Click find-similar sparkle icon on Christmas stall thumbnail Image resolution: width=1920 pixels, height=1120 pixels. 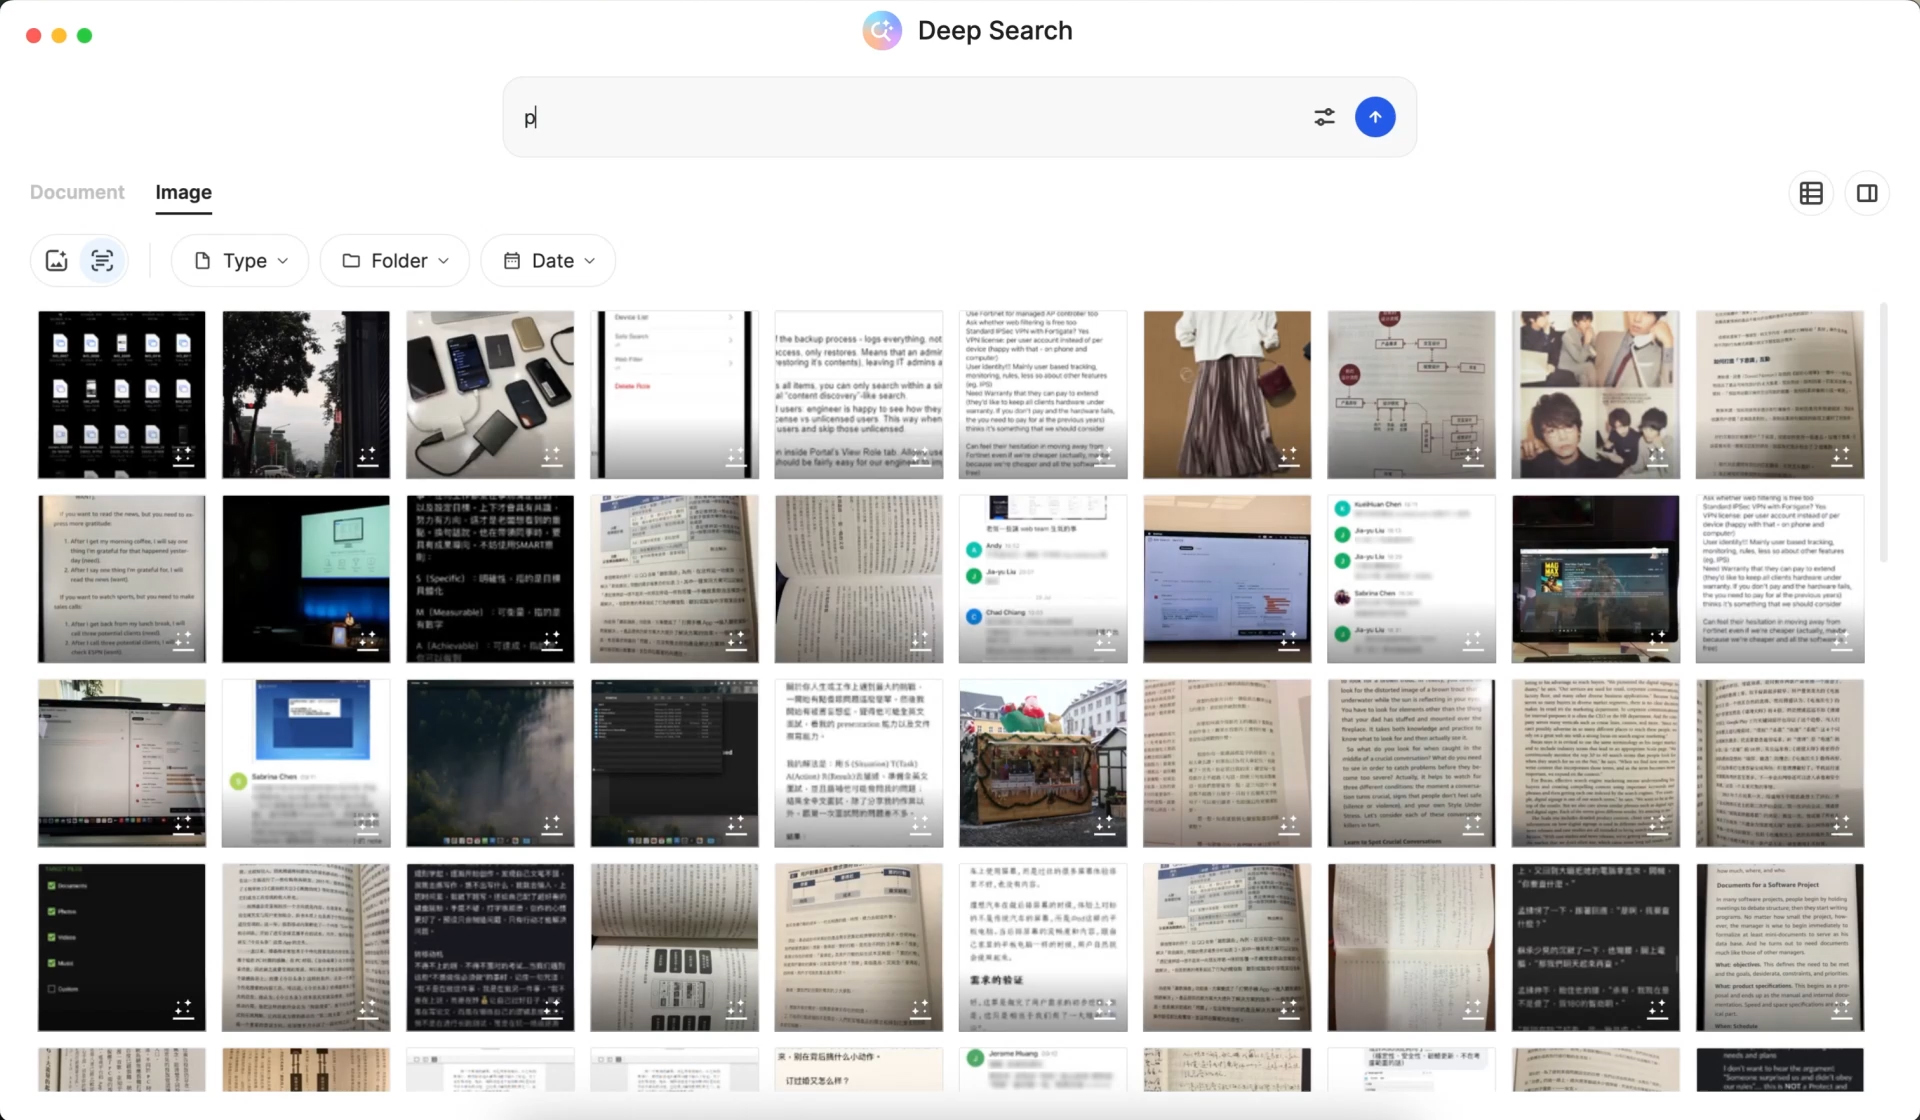[x=1105, y=825]
